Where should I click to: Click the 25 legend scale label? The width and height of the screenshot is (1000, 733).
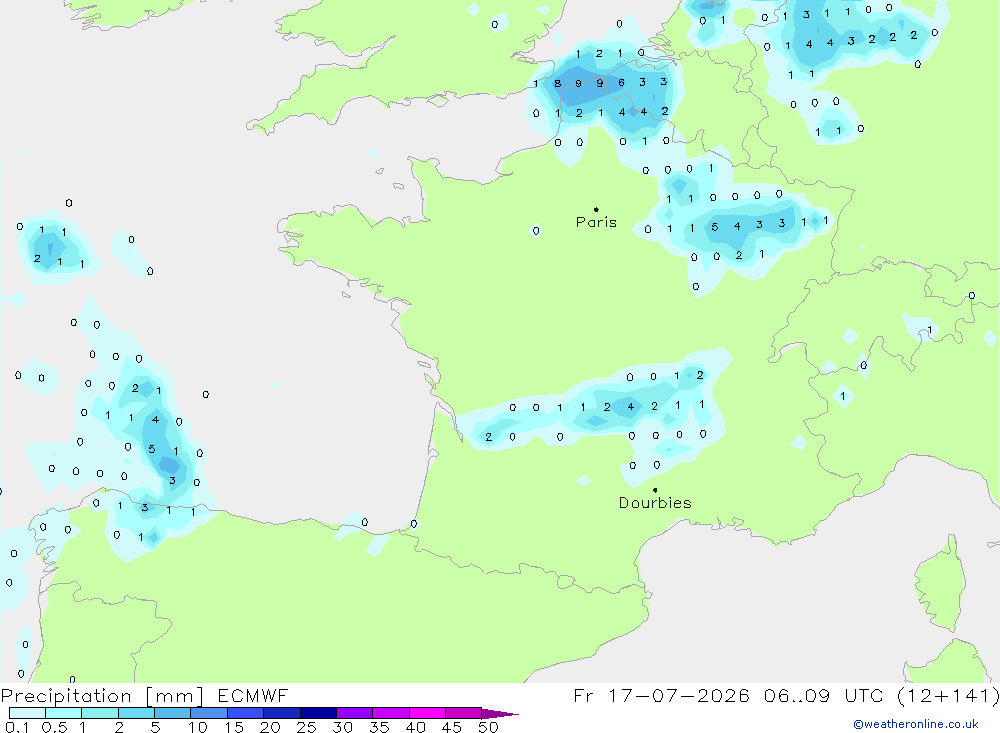[x=306, y=727]
